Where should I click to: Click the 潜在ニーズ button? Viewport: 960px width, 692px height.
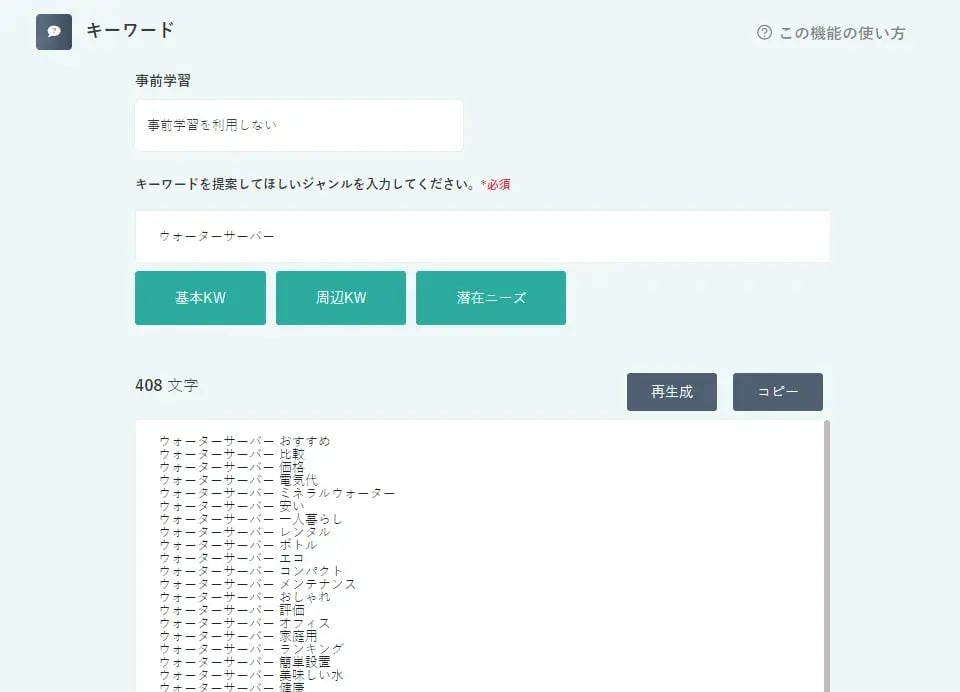point(491,298)
